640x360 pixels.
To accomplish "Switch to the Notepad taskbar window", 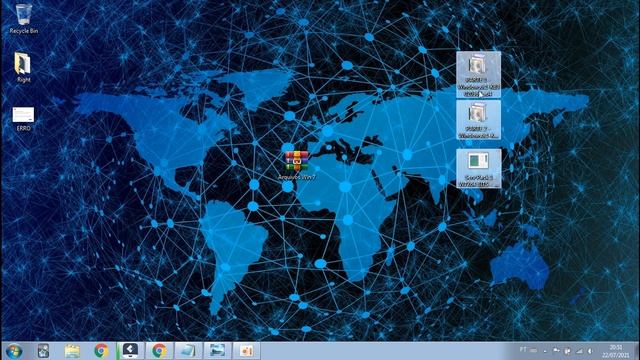I will point(188,351).
